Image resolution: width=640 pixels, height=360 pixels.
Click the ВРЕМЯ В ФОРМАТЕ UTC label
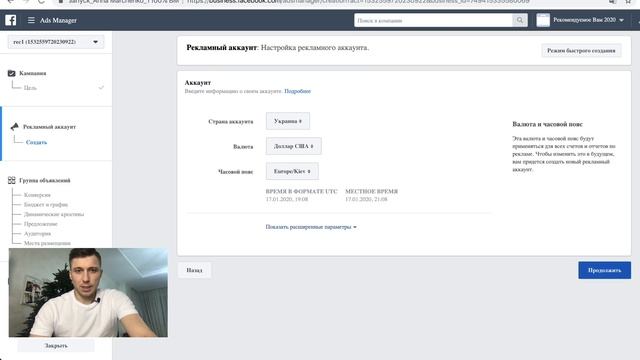[302, 191]
